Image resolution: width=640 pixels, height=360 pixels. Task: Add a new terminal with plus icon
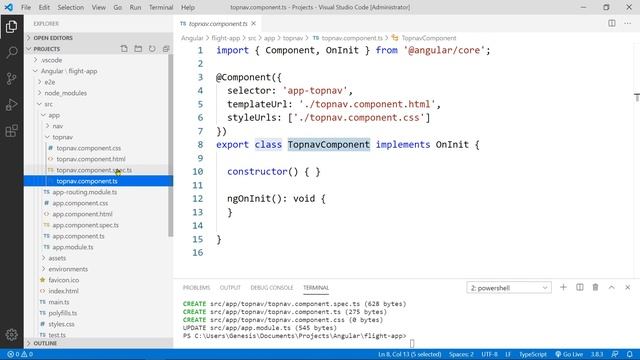563,287
